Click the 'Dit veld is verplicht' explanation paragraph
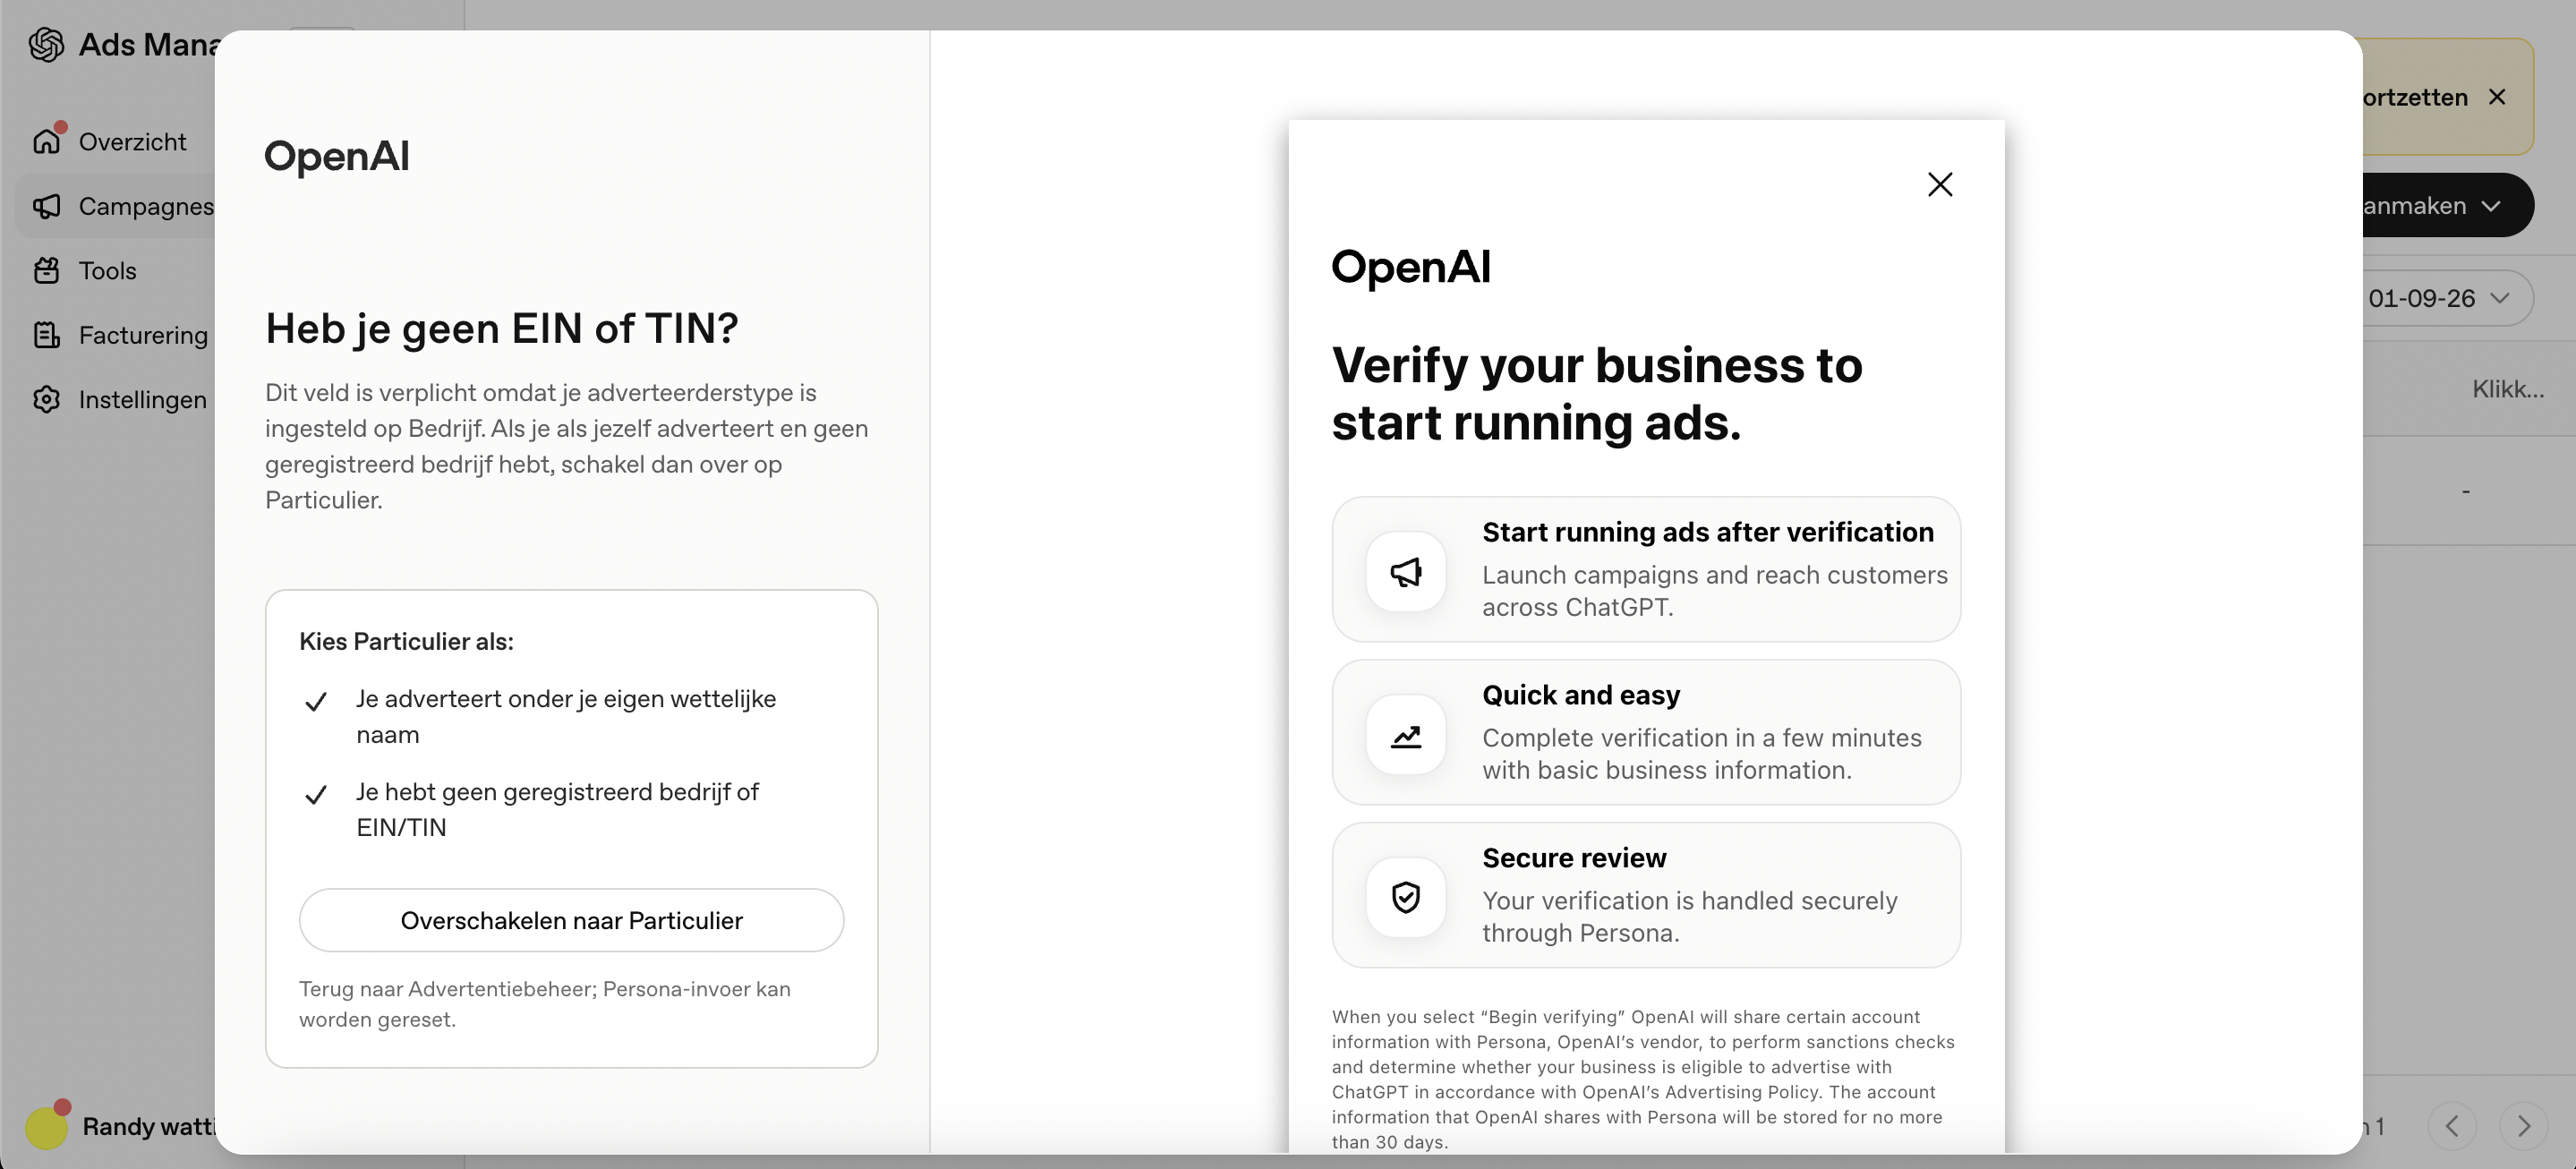 [x=567, y=446]
